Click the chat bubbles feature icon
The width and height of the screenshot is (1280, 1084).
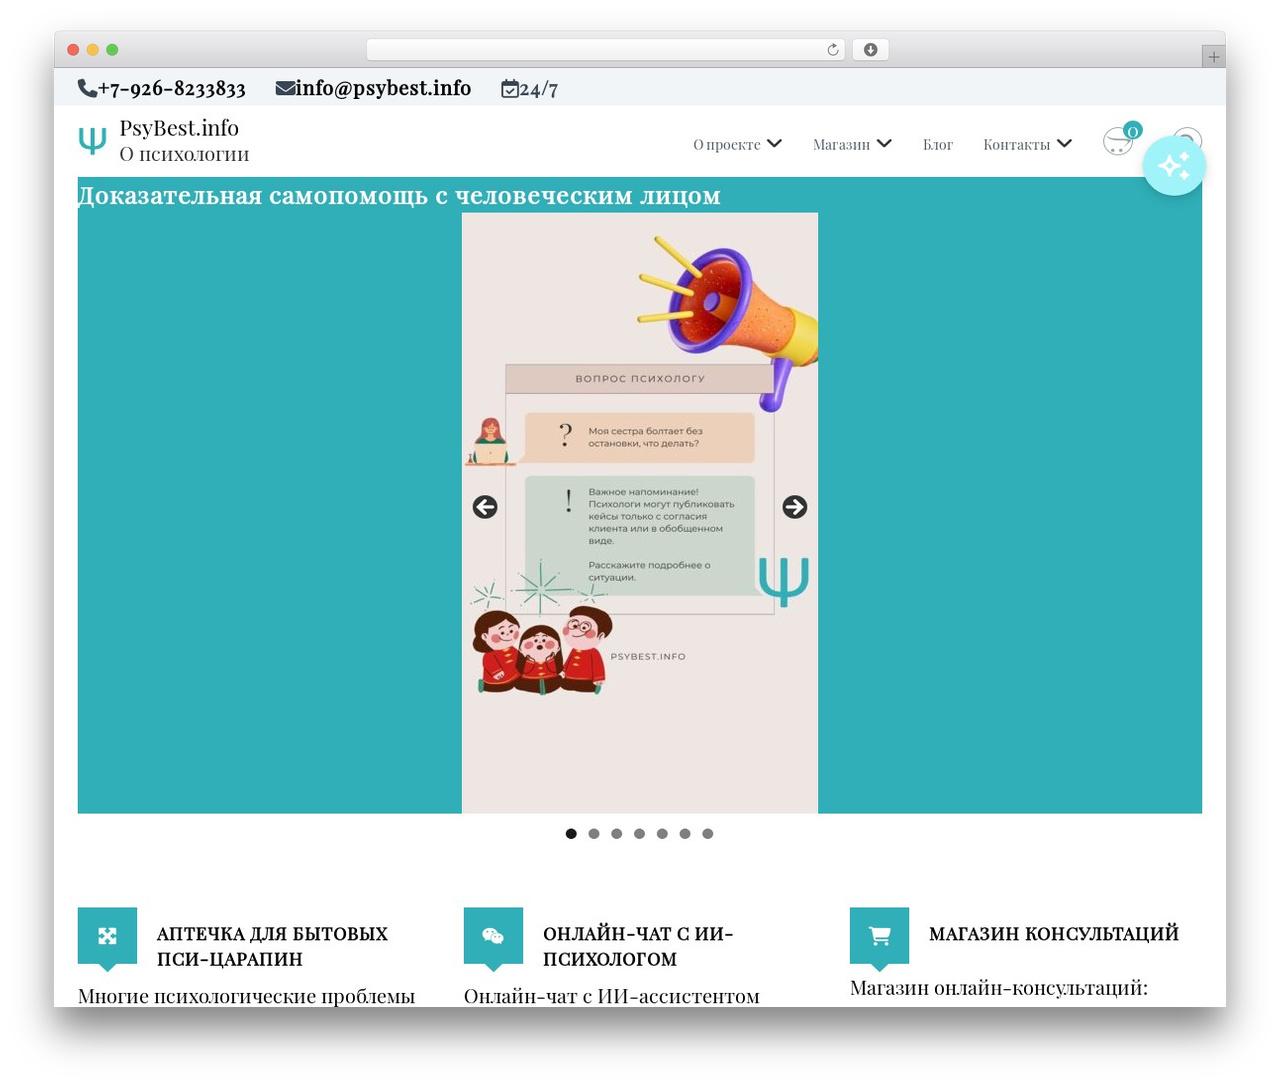pyautogui.click(x=493, y=936)
